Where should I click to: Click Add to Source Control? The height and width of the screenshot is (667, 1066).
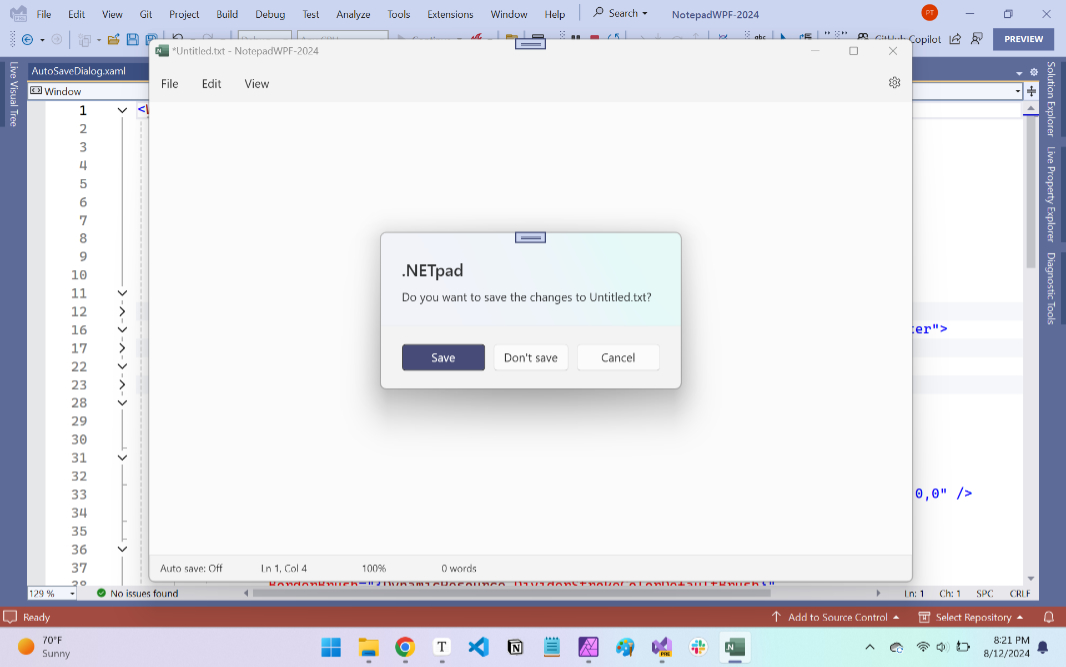pos(836,617)
